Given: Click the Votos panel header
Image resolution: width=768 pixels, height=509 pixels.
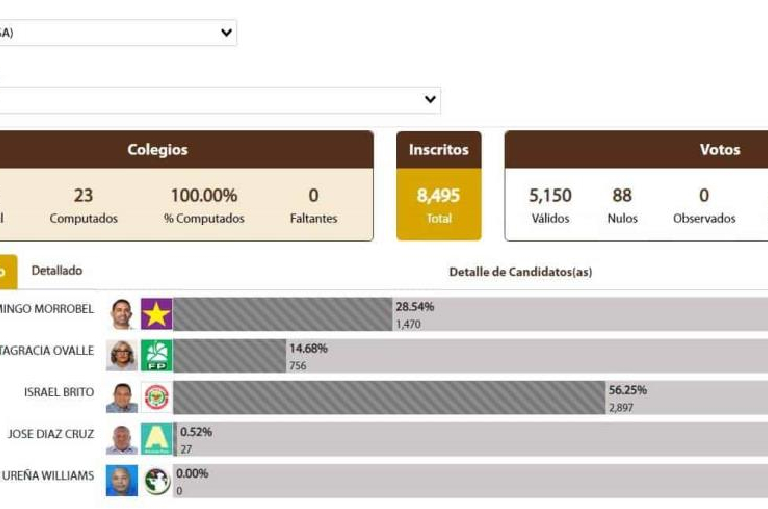Looking at the screenshot, I should (x=636, y=149).
